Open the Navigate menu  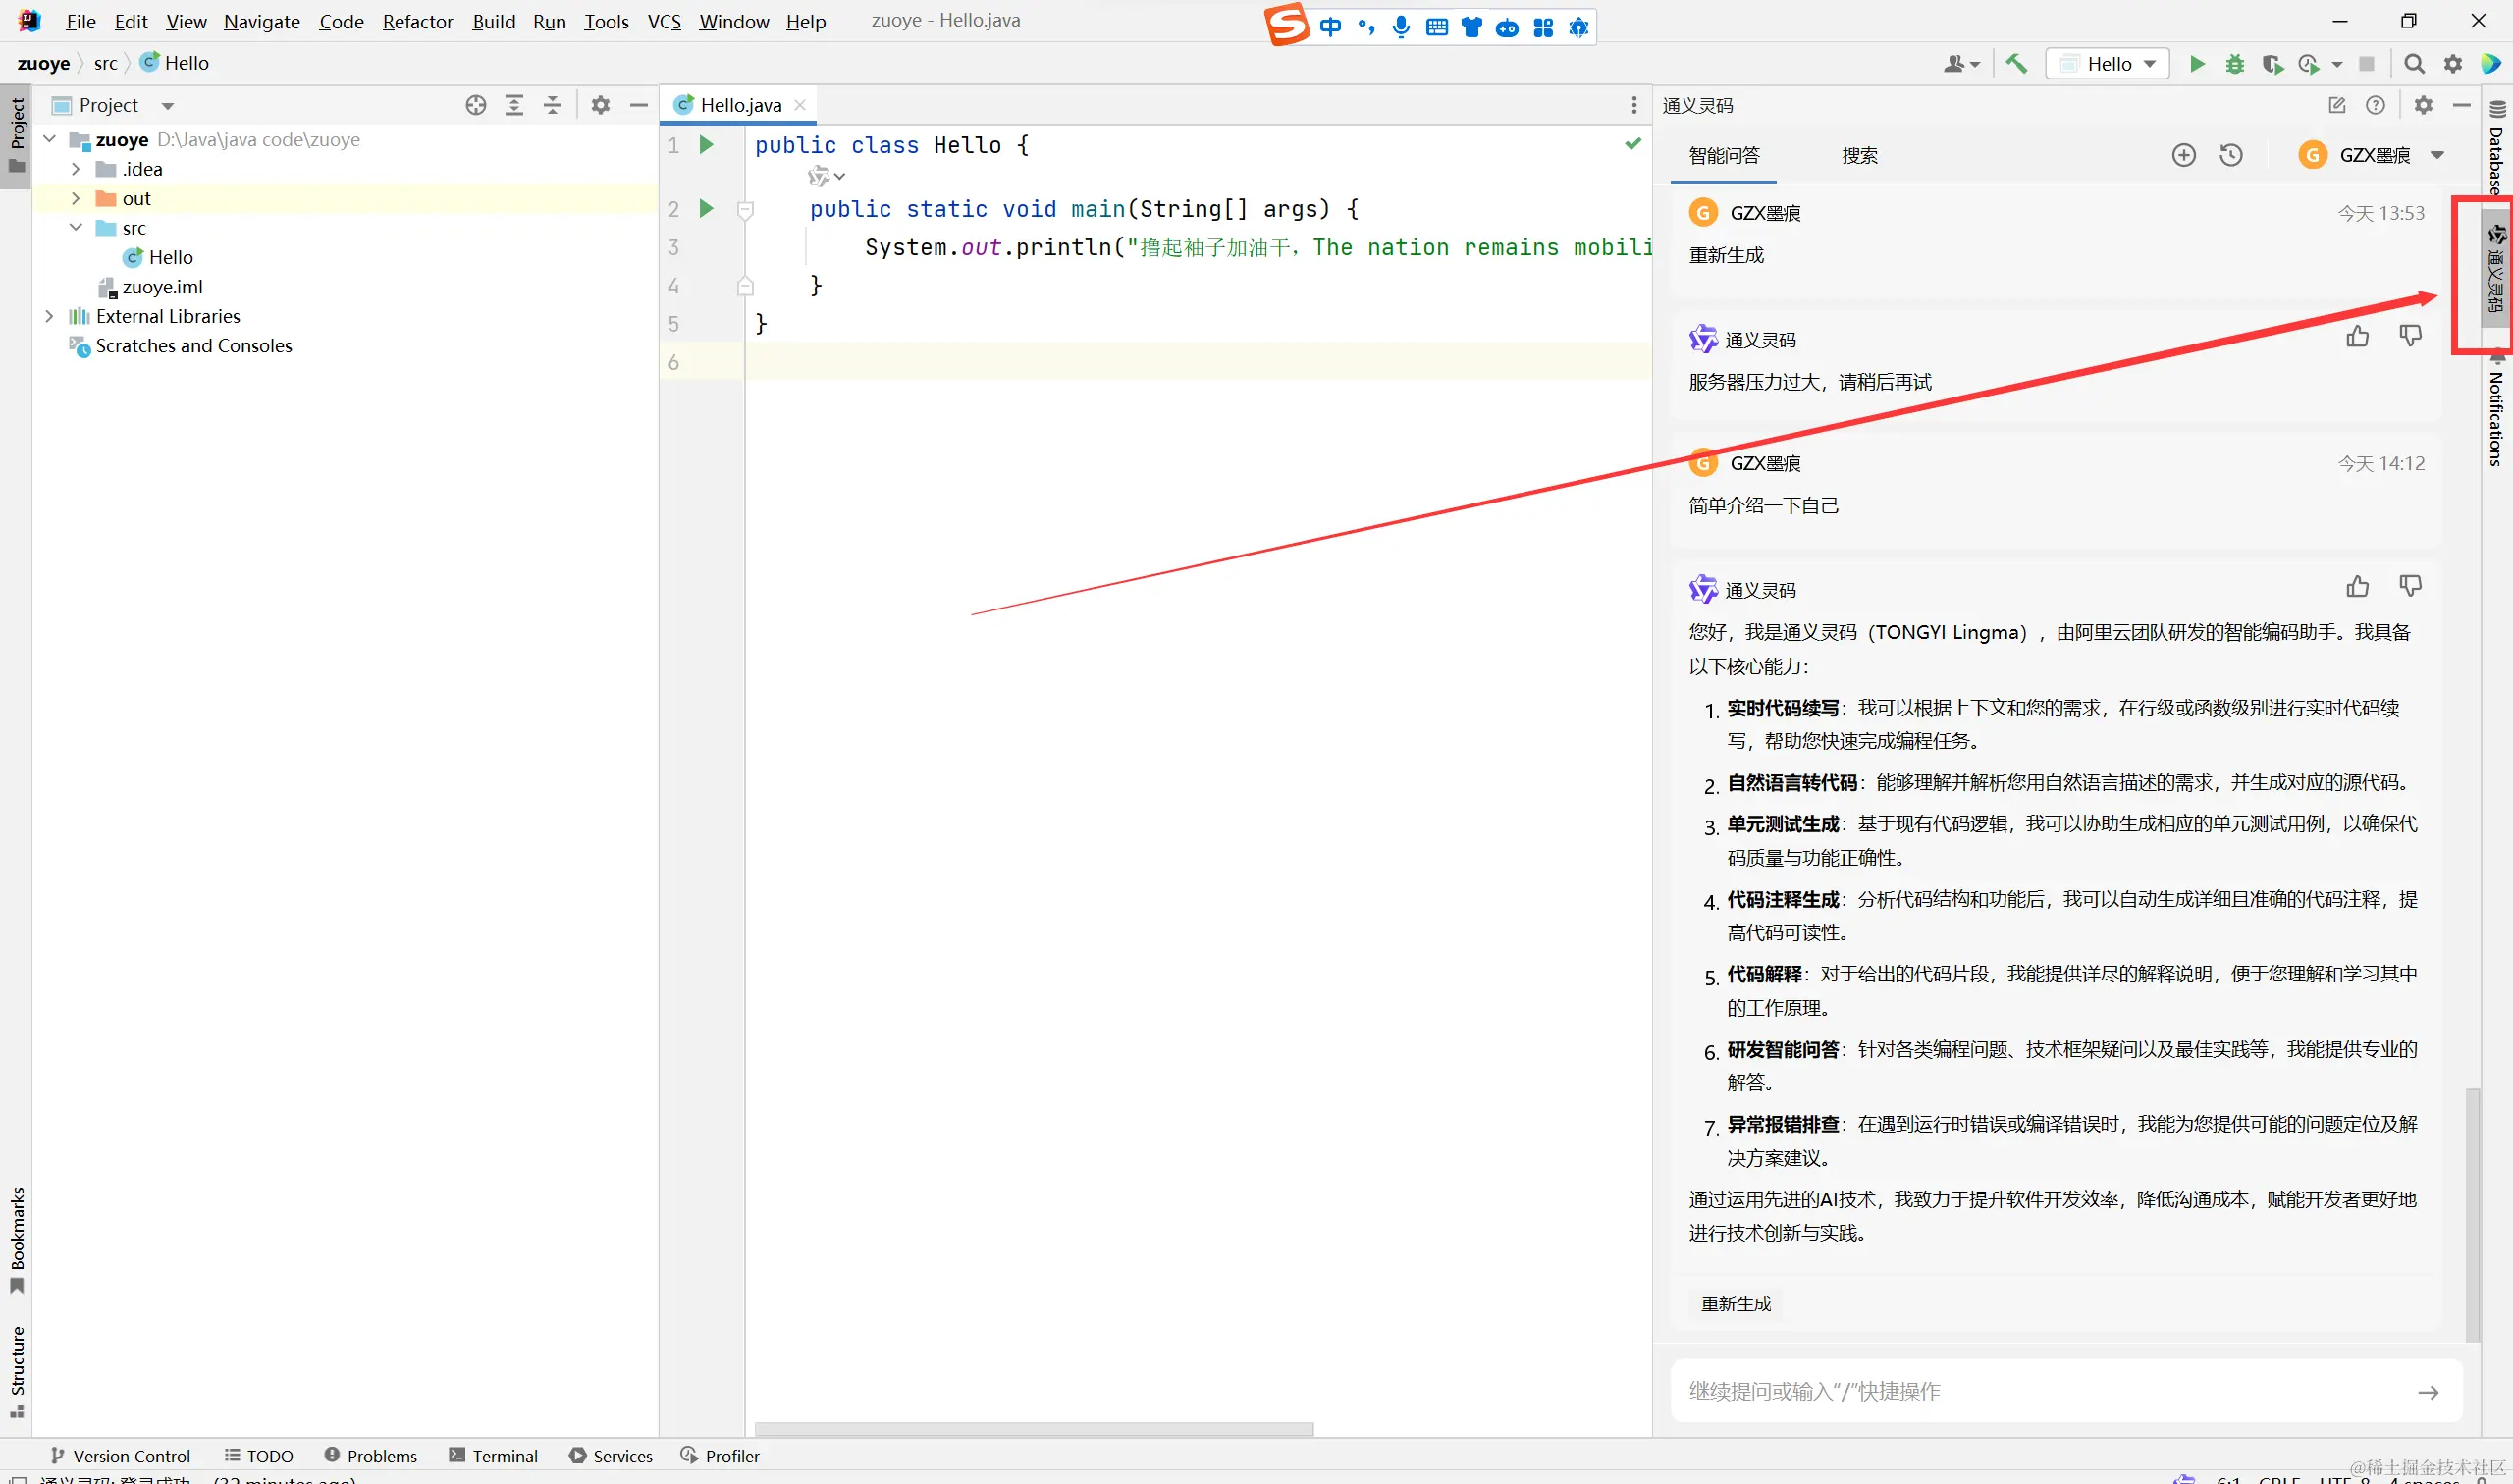tap(261, 21)
